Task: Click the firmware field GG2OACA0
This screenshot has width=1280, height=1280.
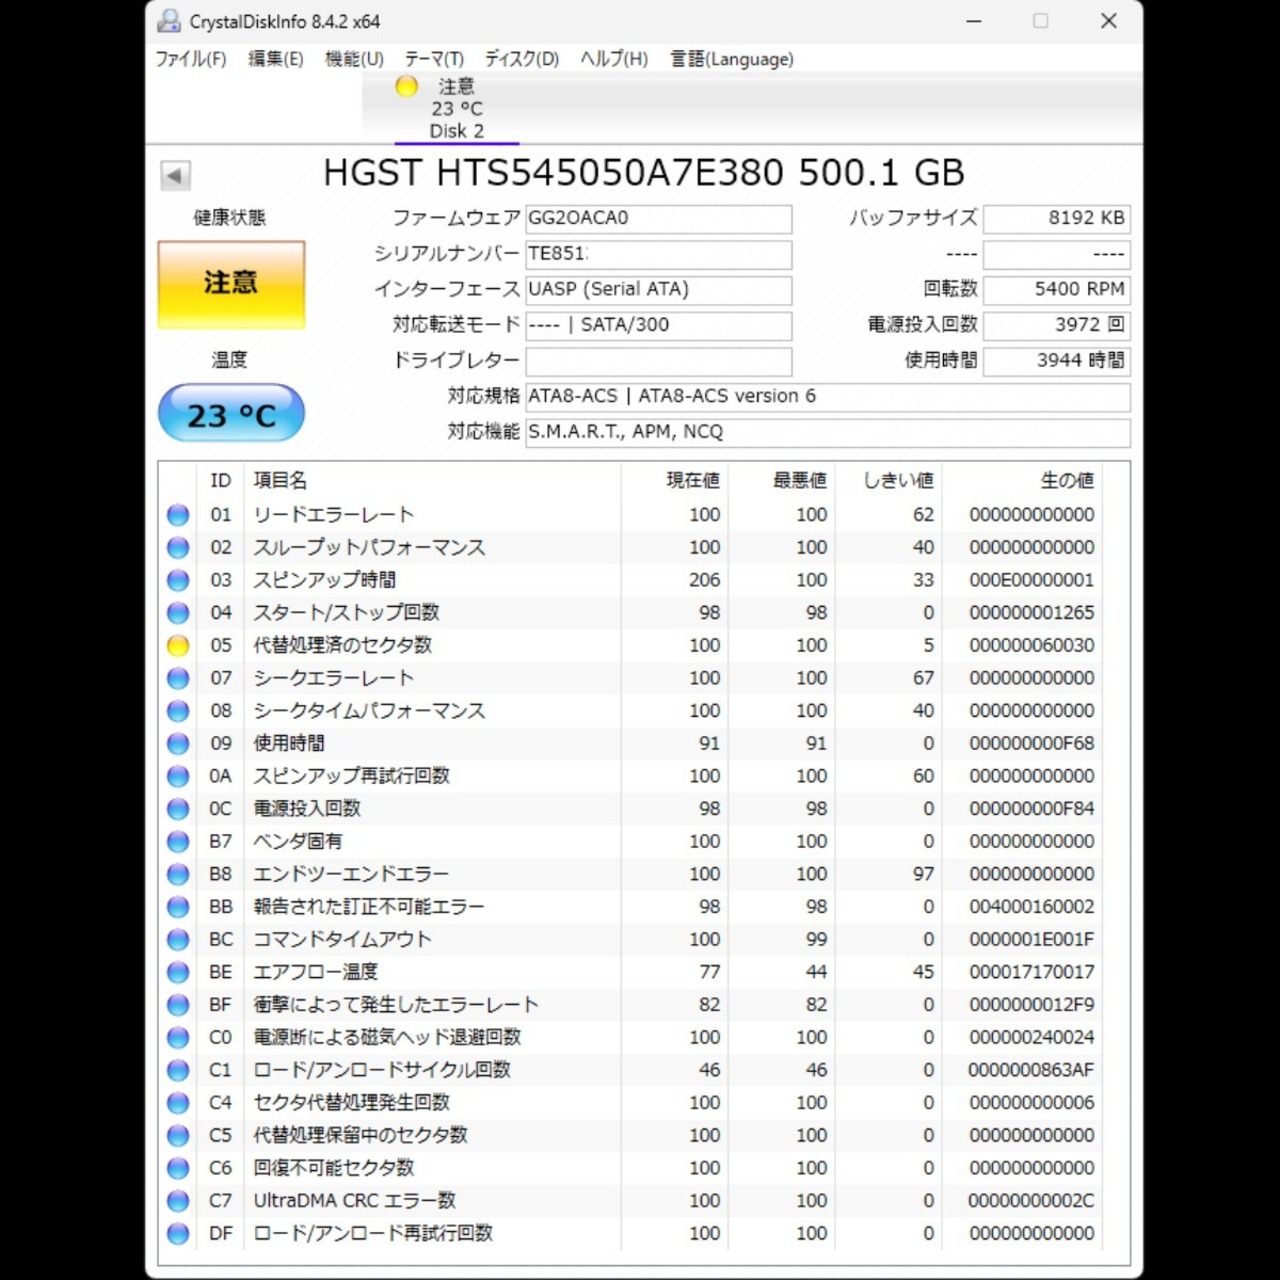Action: coord(659,218)
